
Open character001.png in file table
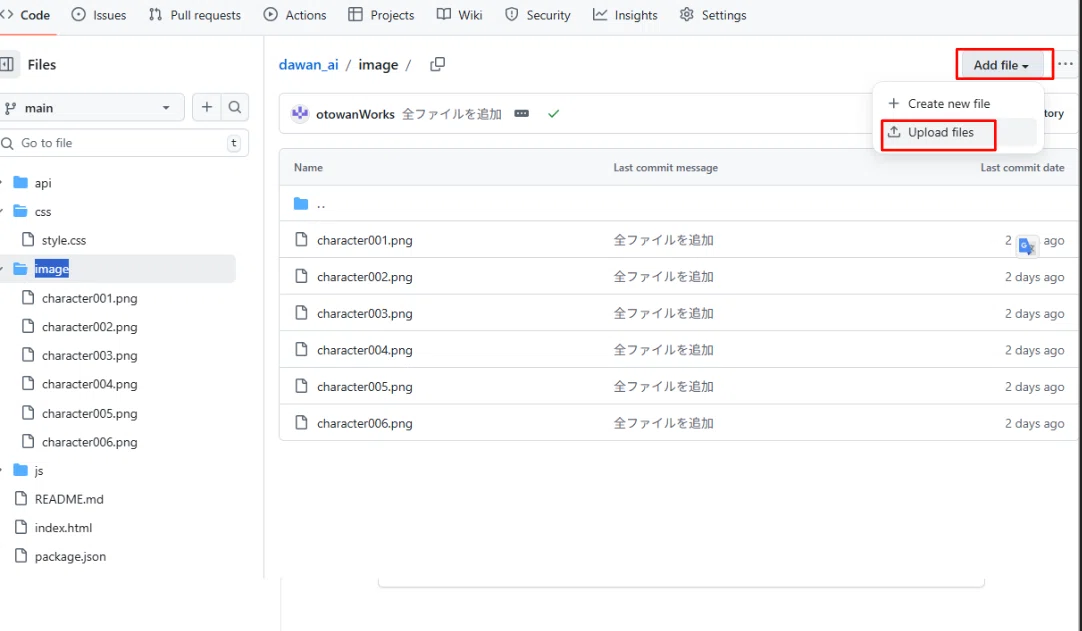point(364,240)
